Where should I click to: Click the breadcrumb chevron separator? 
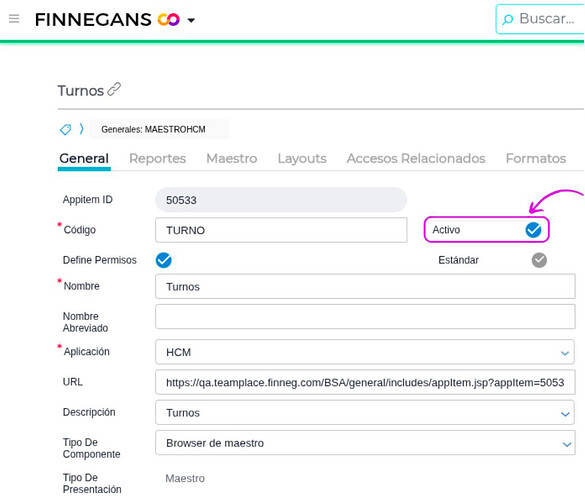tap(81, 129)
